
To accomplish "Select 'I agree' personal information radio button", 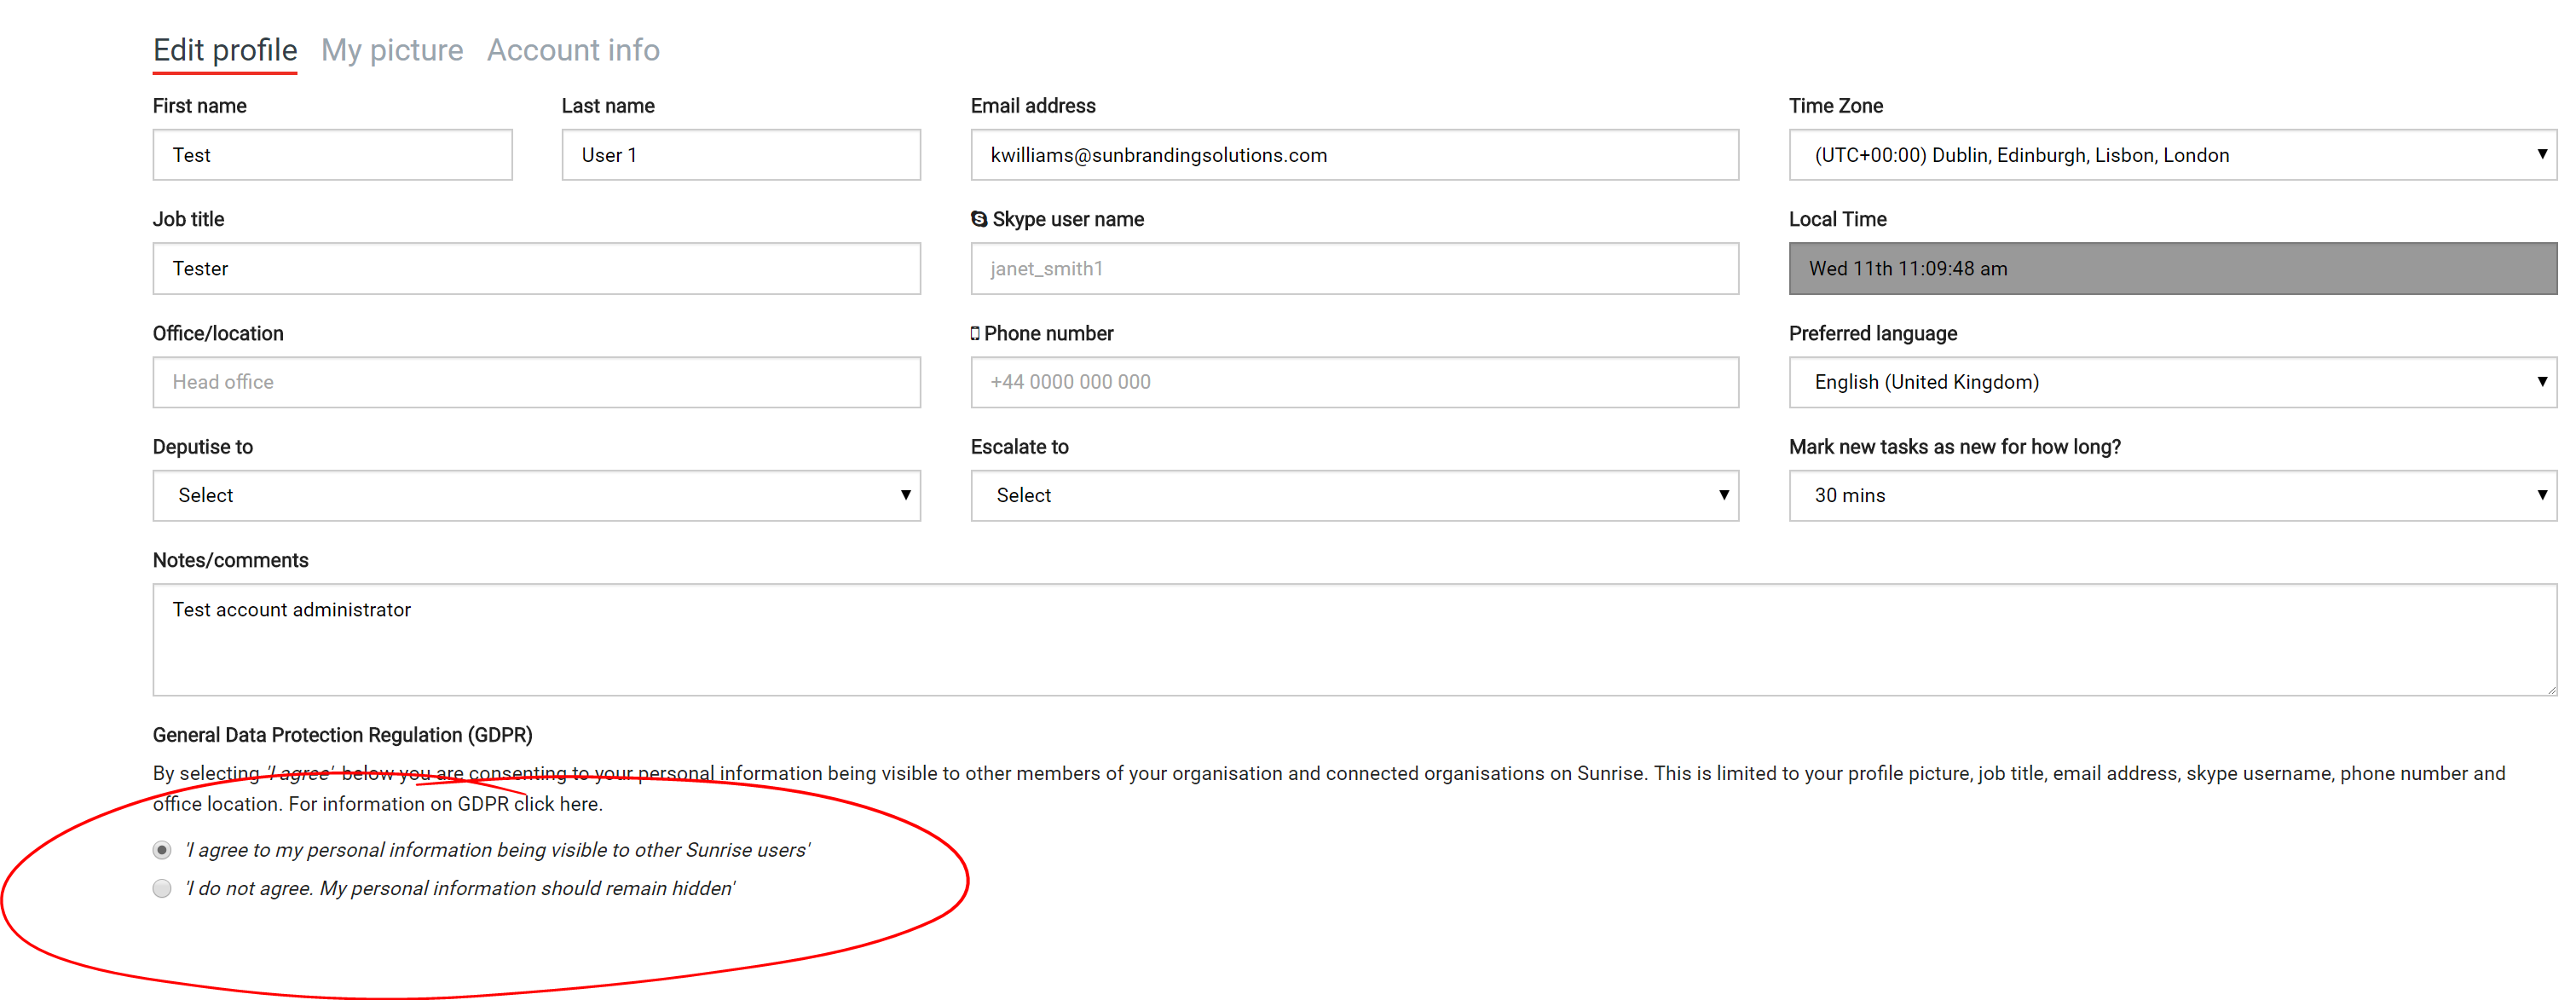I will pos(162,850).
